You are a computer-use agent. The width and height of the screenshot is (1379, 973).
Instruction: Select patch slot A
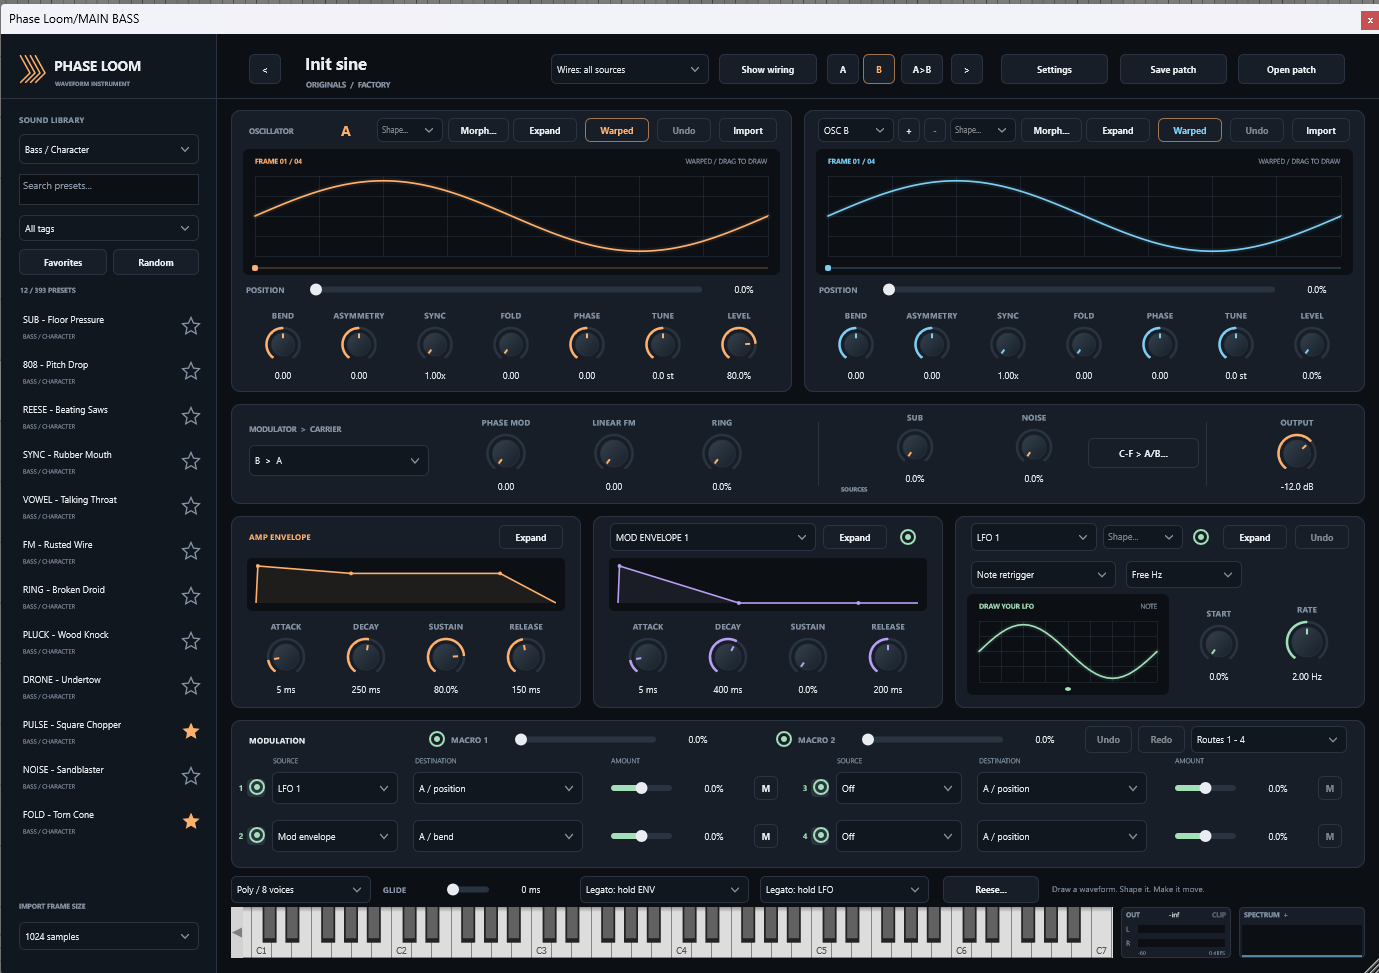click(843, 70)
